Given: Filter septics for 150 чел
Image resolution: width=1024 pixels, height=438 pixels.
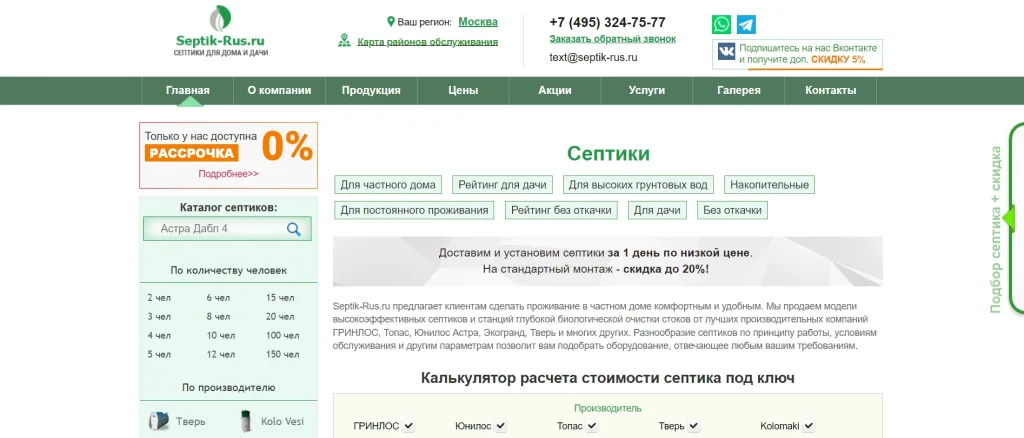Looking at the screenshot, I should [282, 354].
